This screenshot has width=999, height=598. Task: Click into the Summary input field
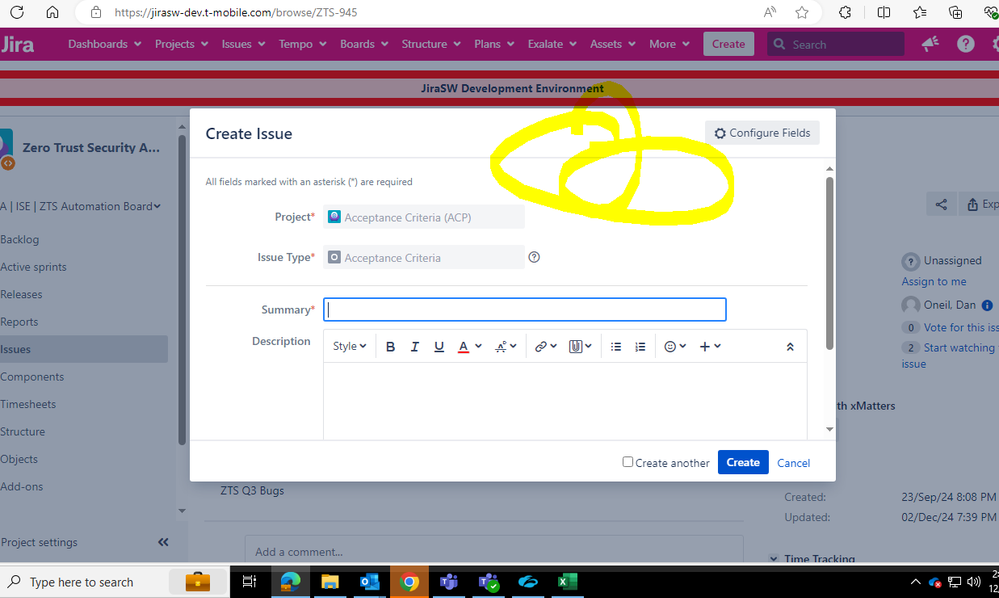tap(524, 310)
